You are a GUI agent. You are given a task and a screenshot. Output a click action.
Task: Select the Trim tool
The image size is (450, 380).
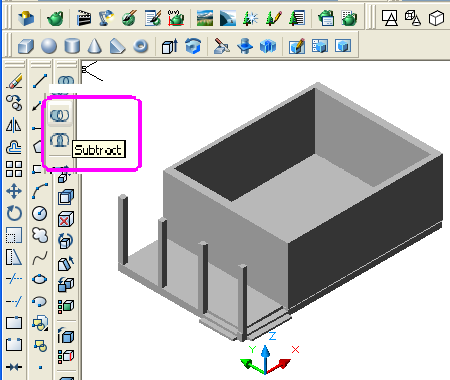click(14, 279)
